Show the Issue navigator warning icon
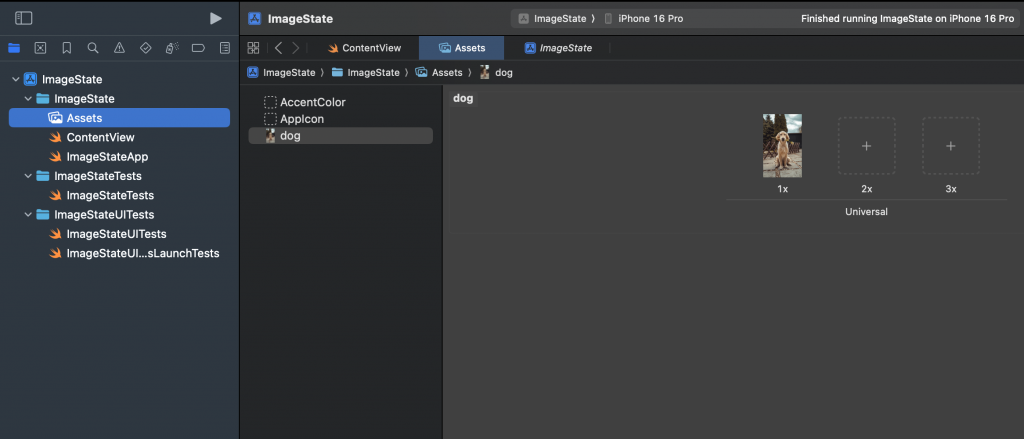Viewport: 1024px width, 439px height. (x=119, y=48)
